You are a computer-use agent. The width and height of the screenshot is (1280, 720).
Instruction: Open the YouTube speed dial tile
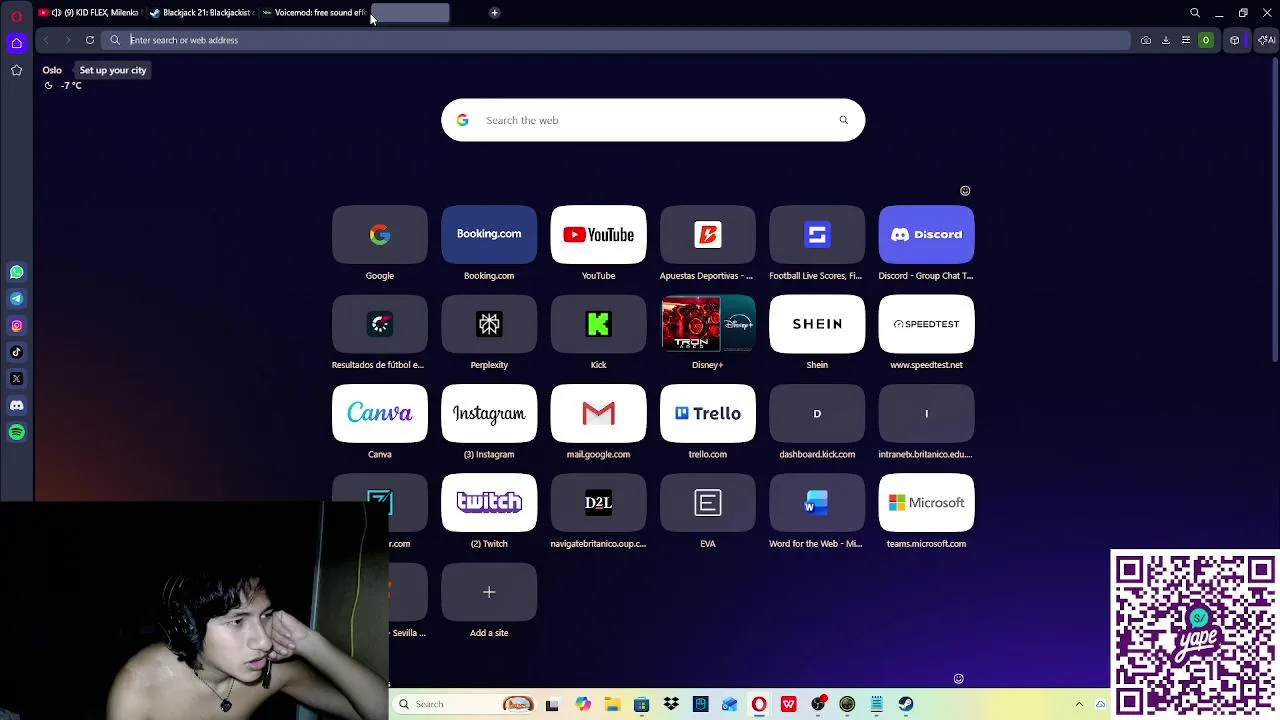598,235
